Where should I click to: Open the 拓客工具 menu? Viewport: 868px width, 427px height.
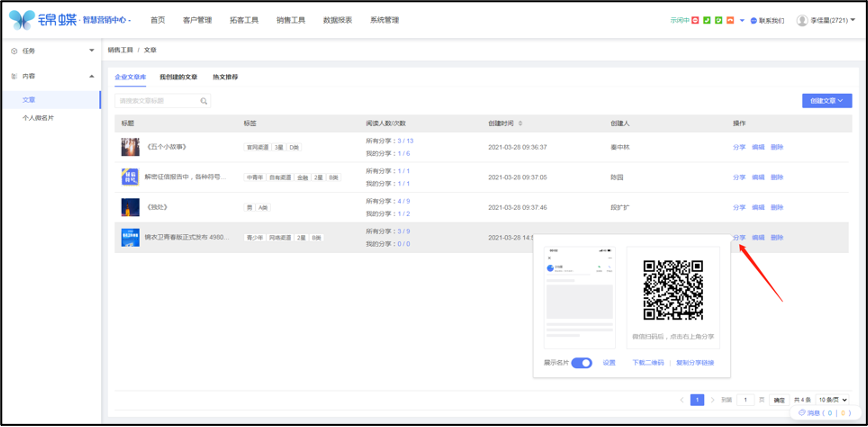244,20
